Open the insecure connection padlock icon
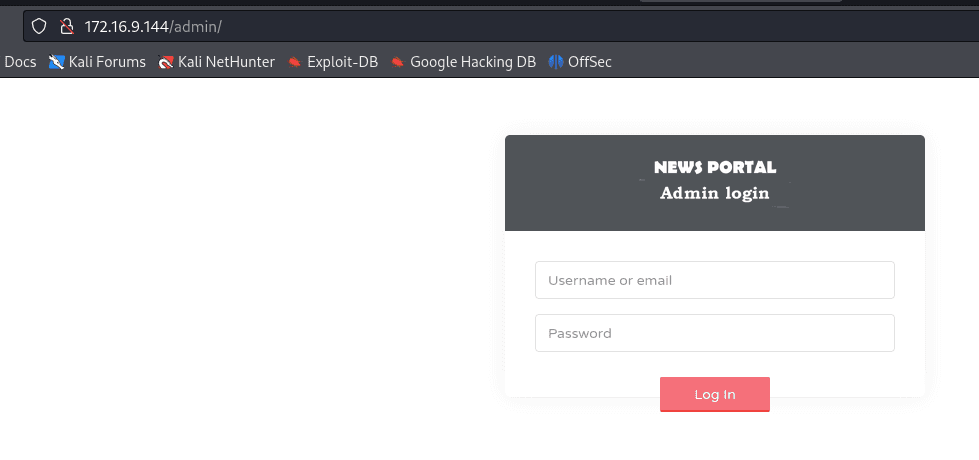 click(x=66, y=26)
